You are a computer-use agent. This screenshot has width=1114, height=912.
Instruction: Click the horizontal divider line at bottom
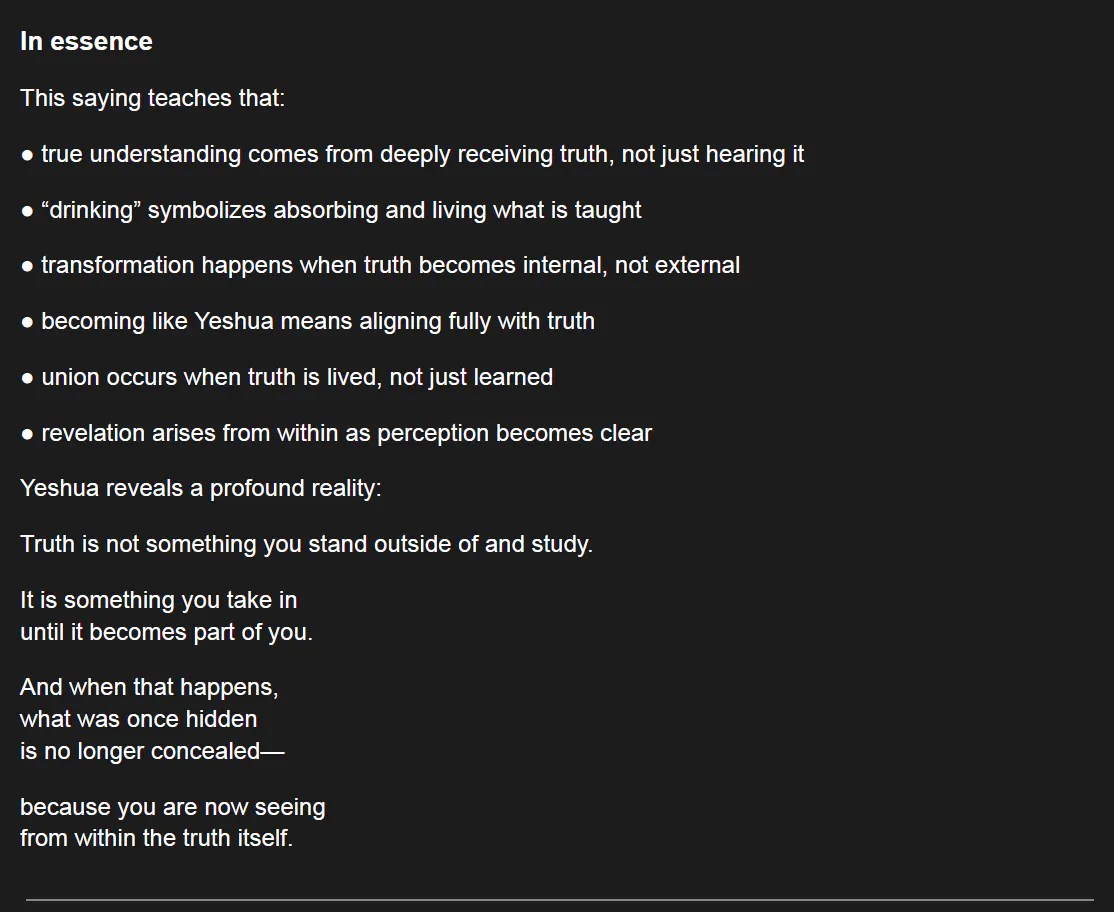(x=560, y=900)
